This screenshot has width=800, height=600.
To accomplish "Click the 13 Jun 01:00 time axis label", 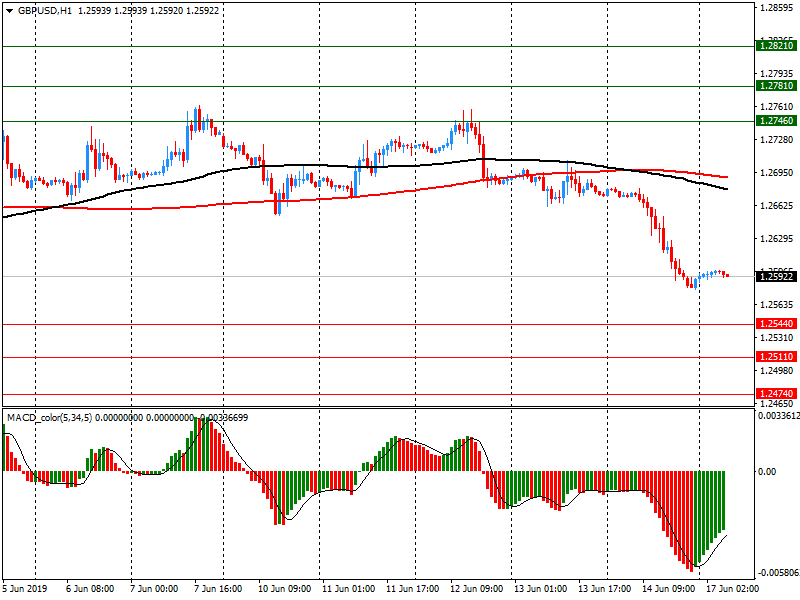I will coord(541,589).
